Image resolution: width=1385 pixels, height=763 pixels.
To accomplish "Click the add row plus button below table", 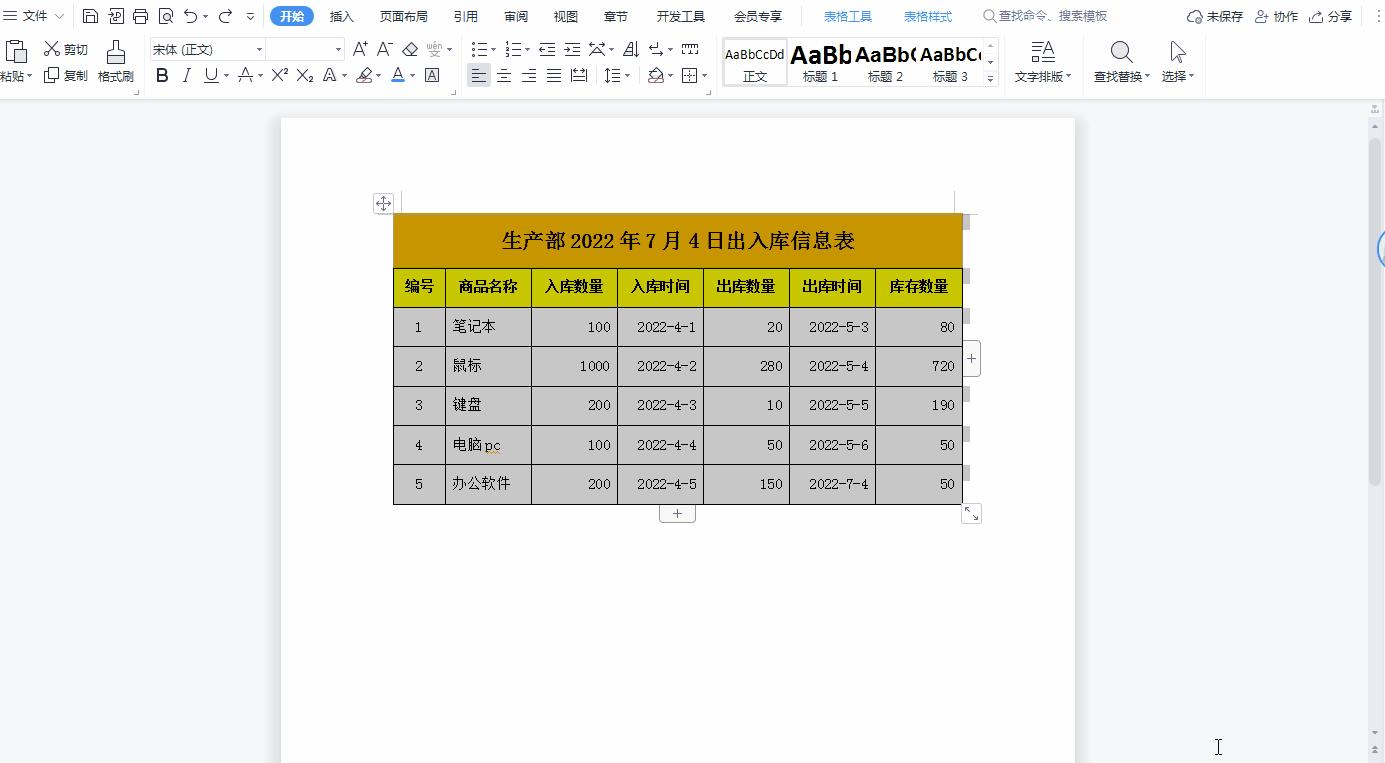I will [x=677, y=512].
